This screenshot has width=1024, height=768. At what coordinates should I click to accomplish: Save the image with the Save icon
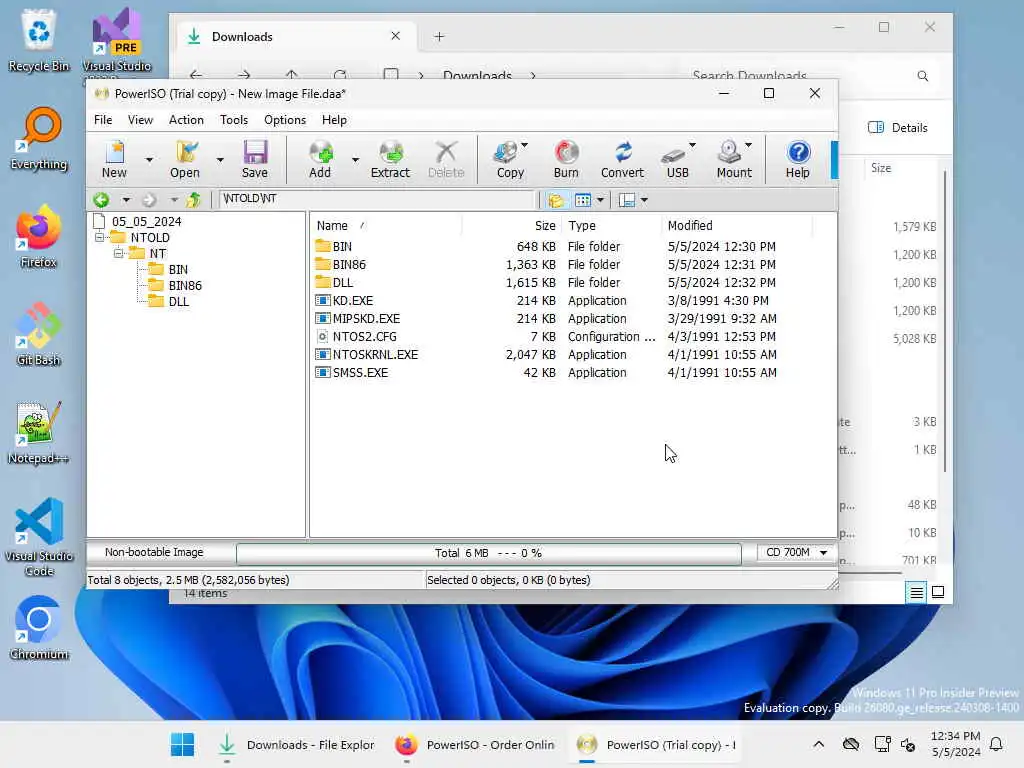(x=255, y=159)
